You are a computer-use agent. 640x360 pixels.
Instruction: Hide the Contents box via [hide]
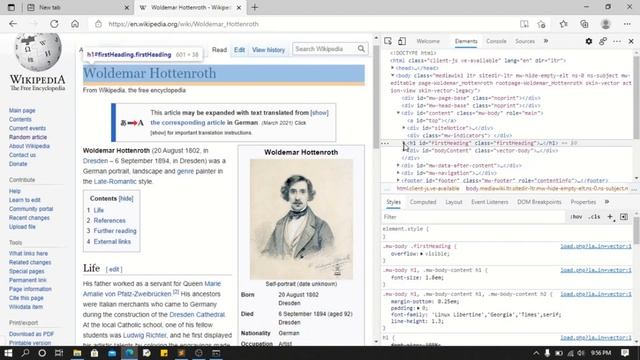[126, 198]
